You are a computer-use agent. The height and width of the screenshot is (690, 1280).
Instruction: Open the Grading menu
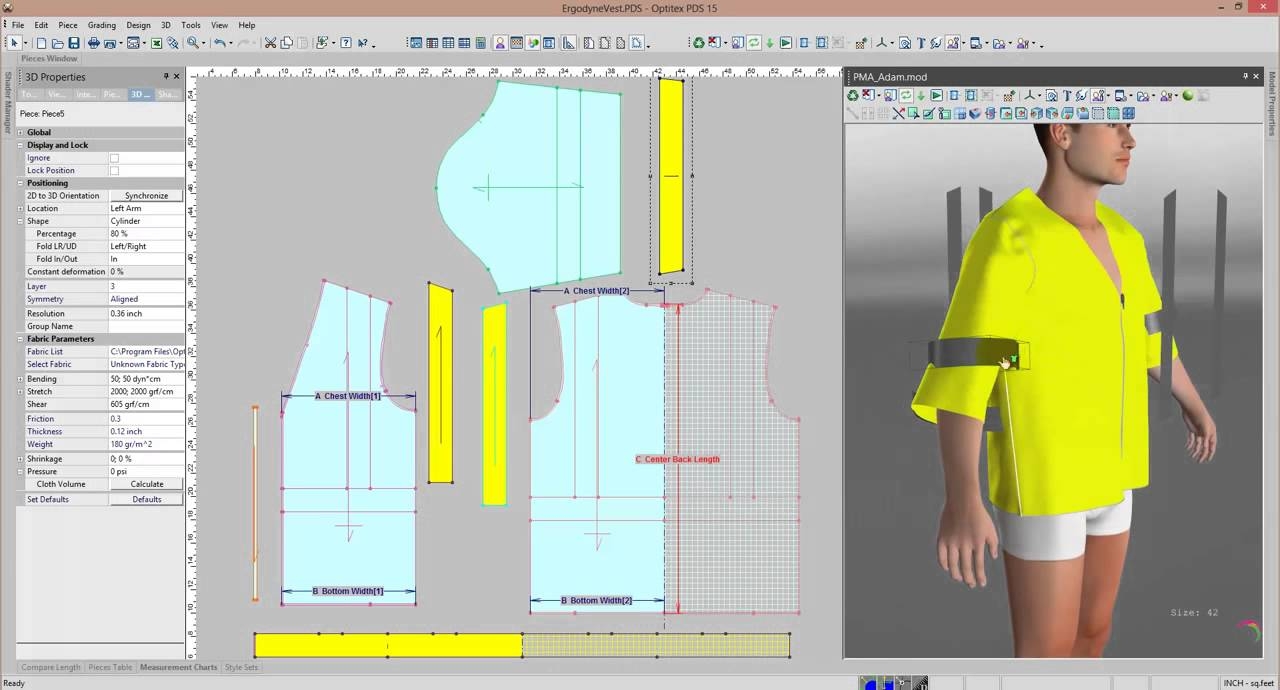click(x=102, y=25)
